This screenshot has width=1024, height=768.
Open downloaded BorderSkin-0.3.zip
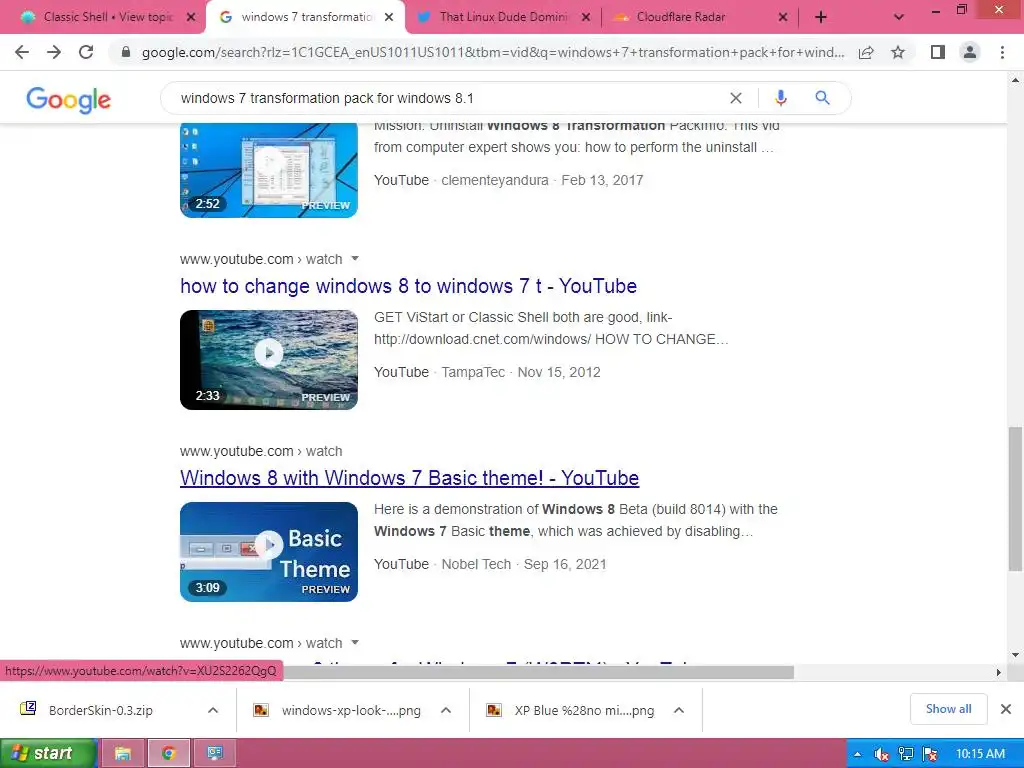(101, 710)
